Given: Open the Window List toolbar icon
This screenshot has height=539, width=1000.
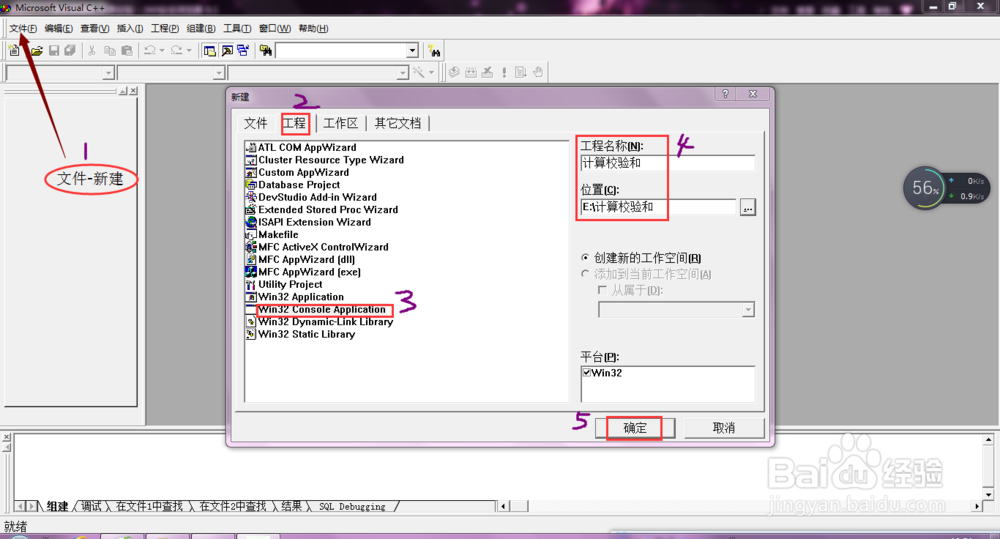Looking at the screenshot, I should point(243,50).
